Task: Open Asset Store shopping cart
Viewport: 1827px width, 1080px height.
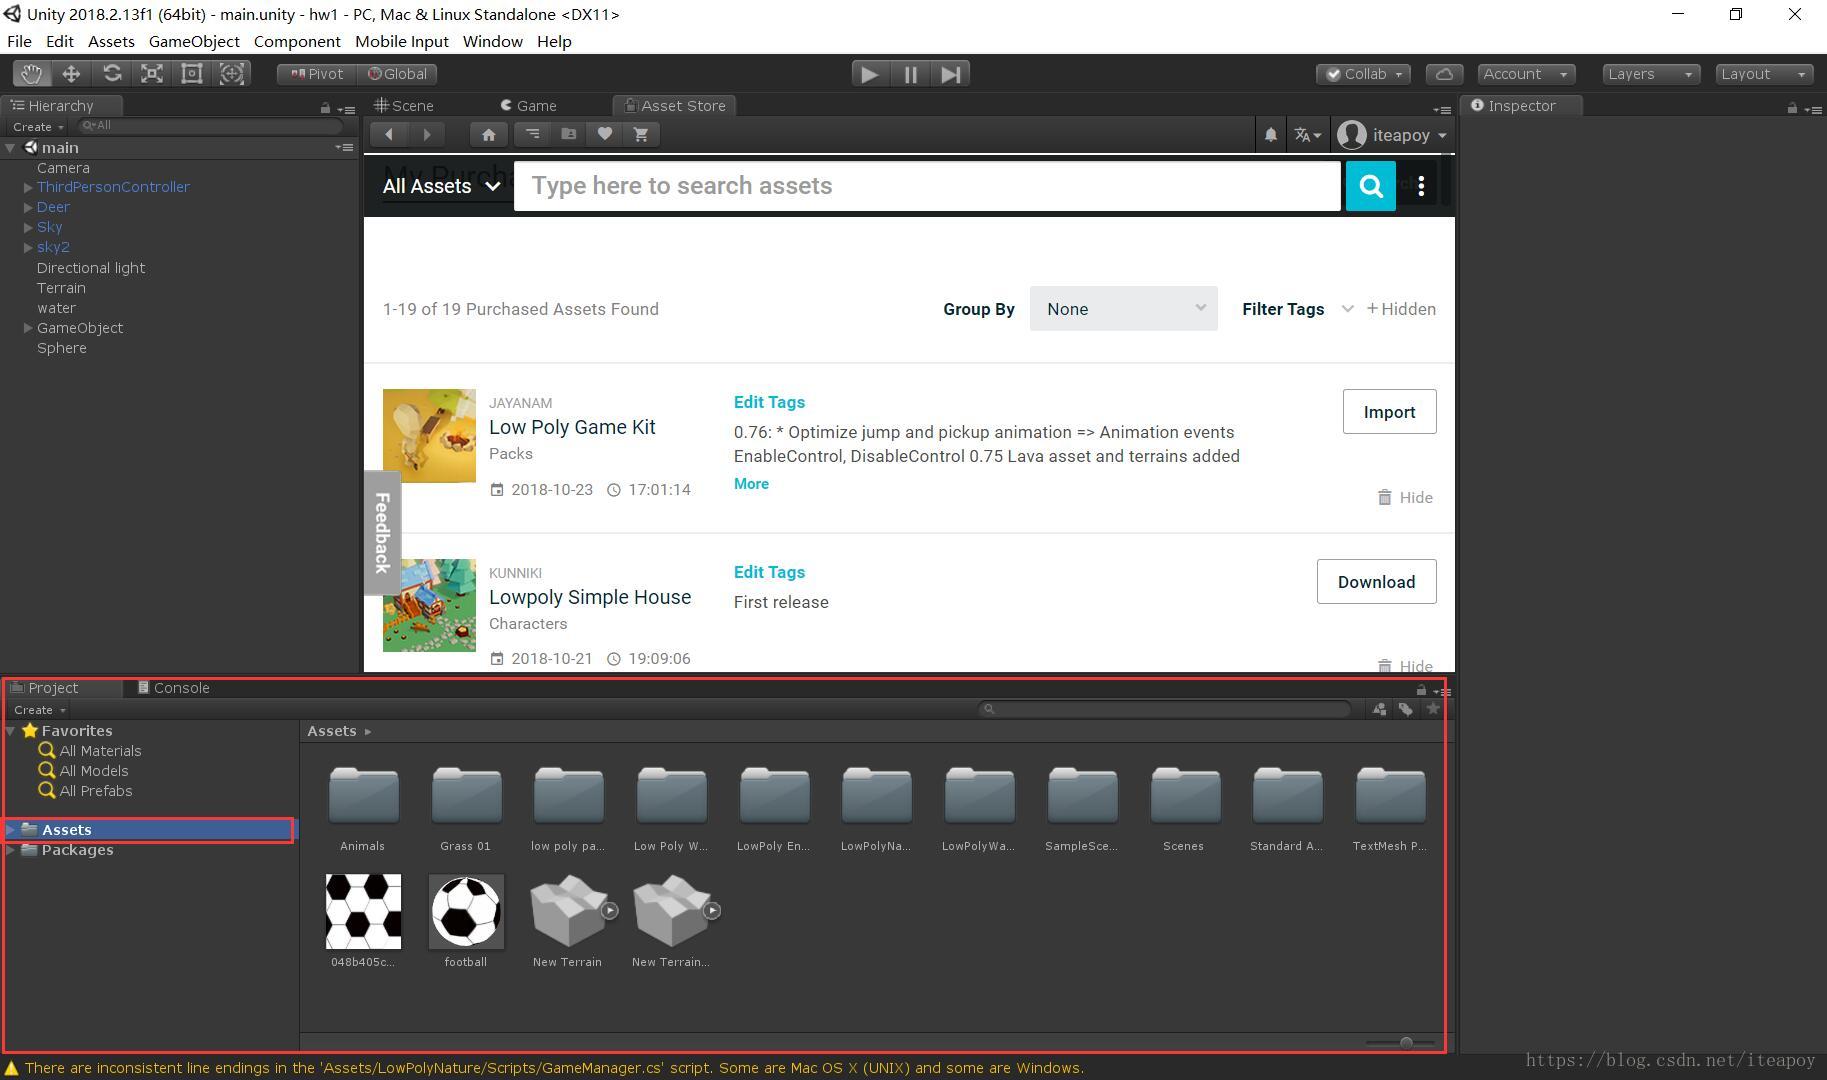Action: point(641,134)
